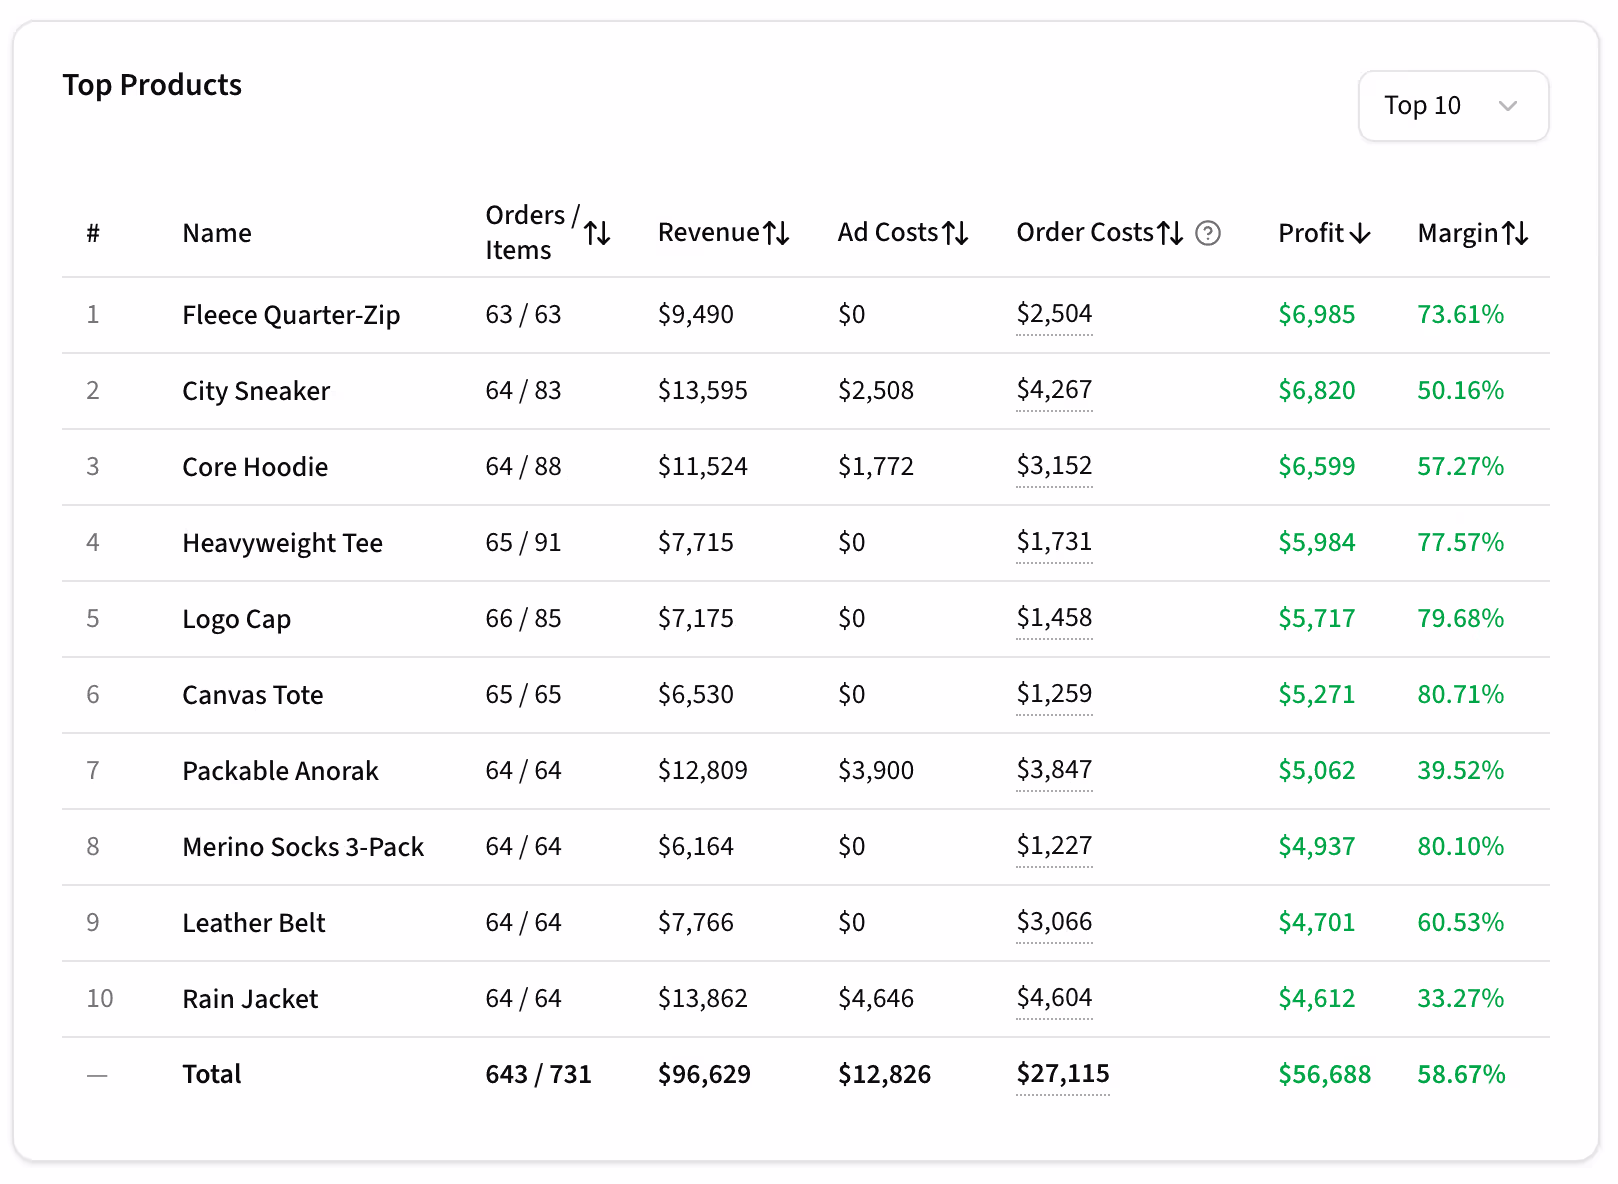Select the Logo Cap product name

236,619
